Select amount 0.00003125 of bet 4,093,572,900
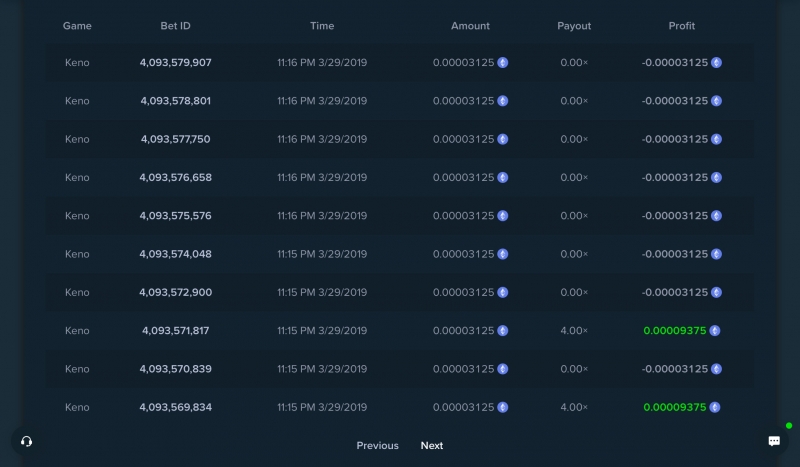Screen dimensions: 800x467 [x=463, y=292]
